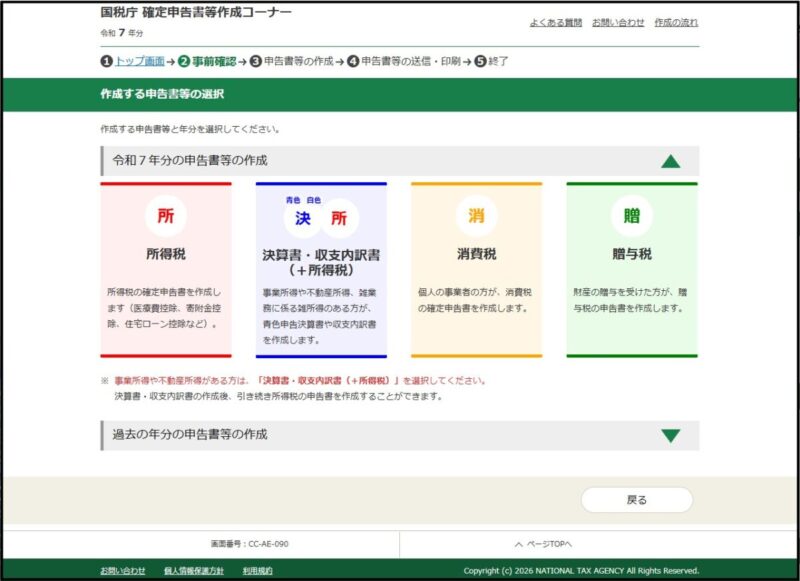
Task: Open お問い合わせ in the top header
Action: click(x=617, y=22)
